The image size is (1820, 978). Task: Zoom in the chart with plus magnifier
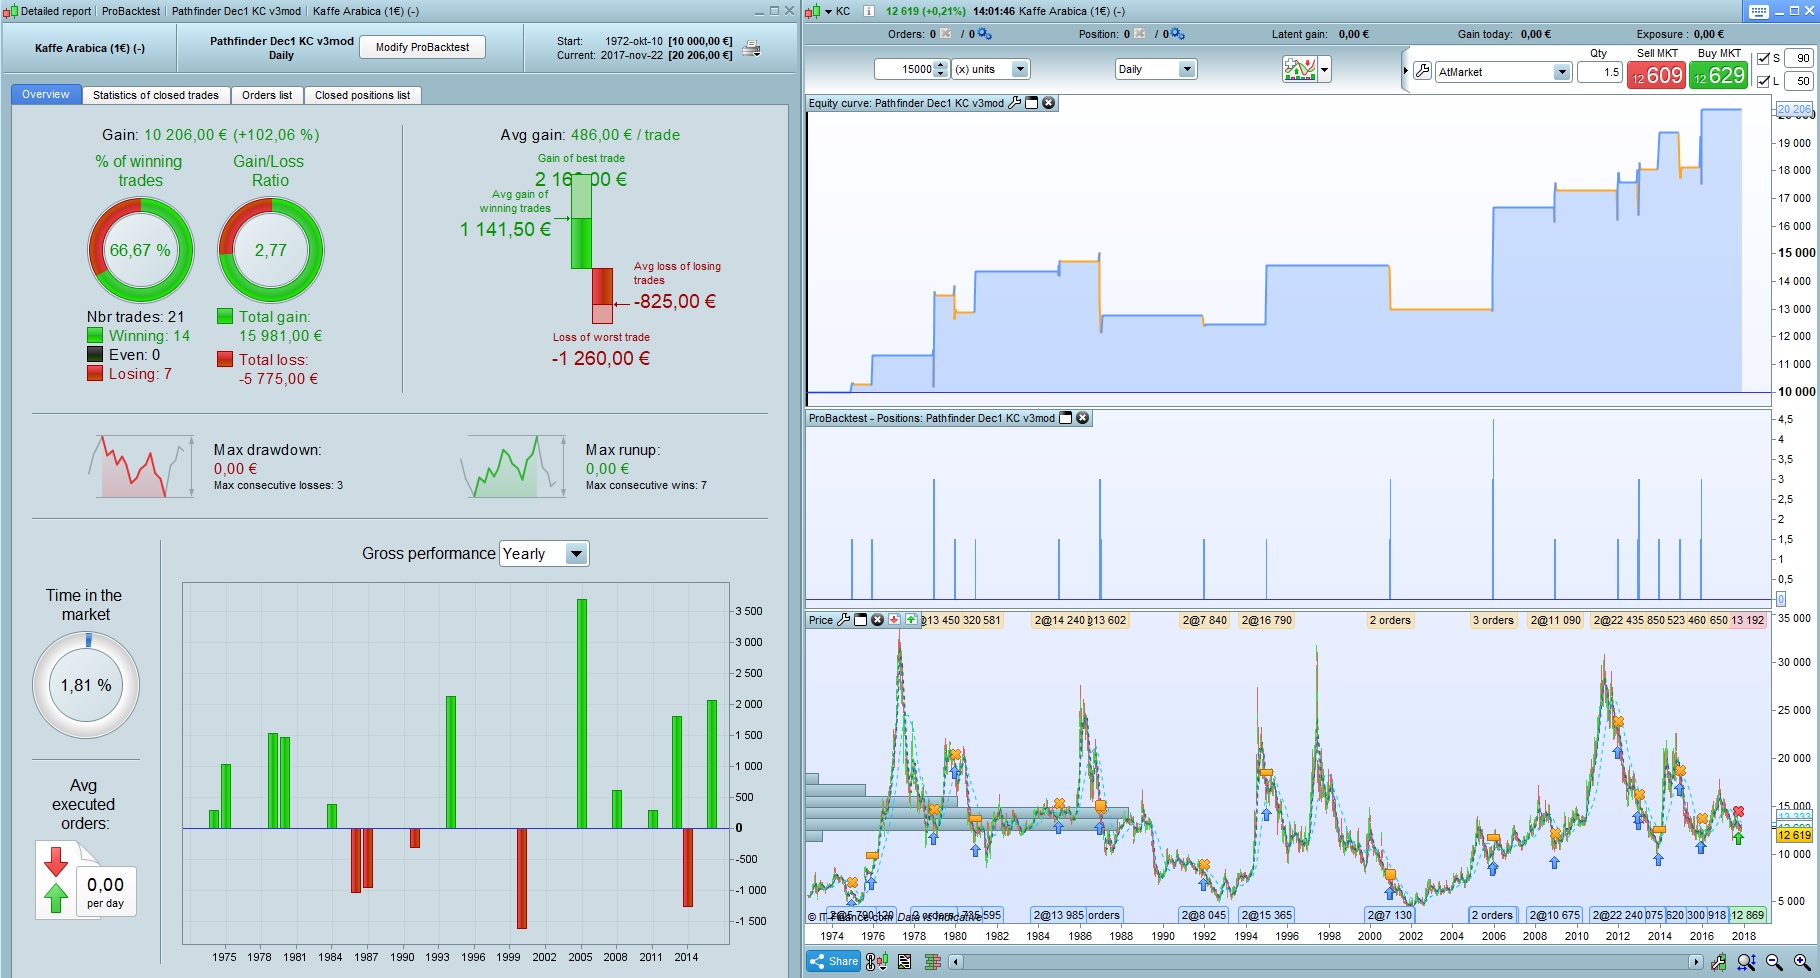pos(1802,962)
